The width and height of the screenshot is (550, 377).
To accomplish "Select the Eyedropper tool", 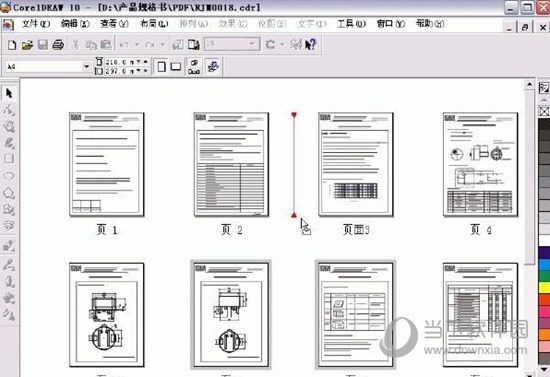I will [x=9, y=264].
